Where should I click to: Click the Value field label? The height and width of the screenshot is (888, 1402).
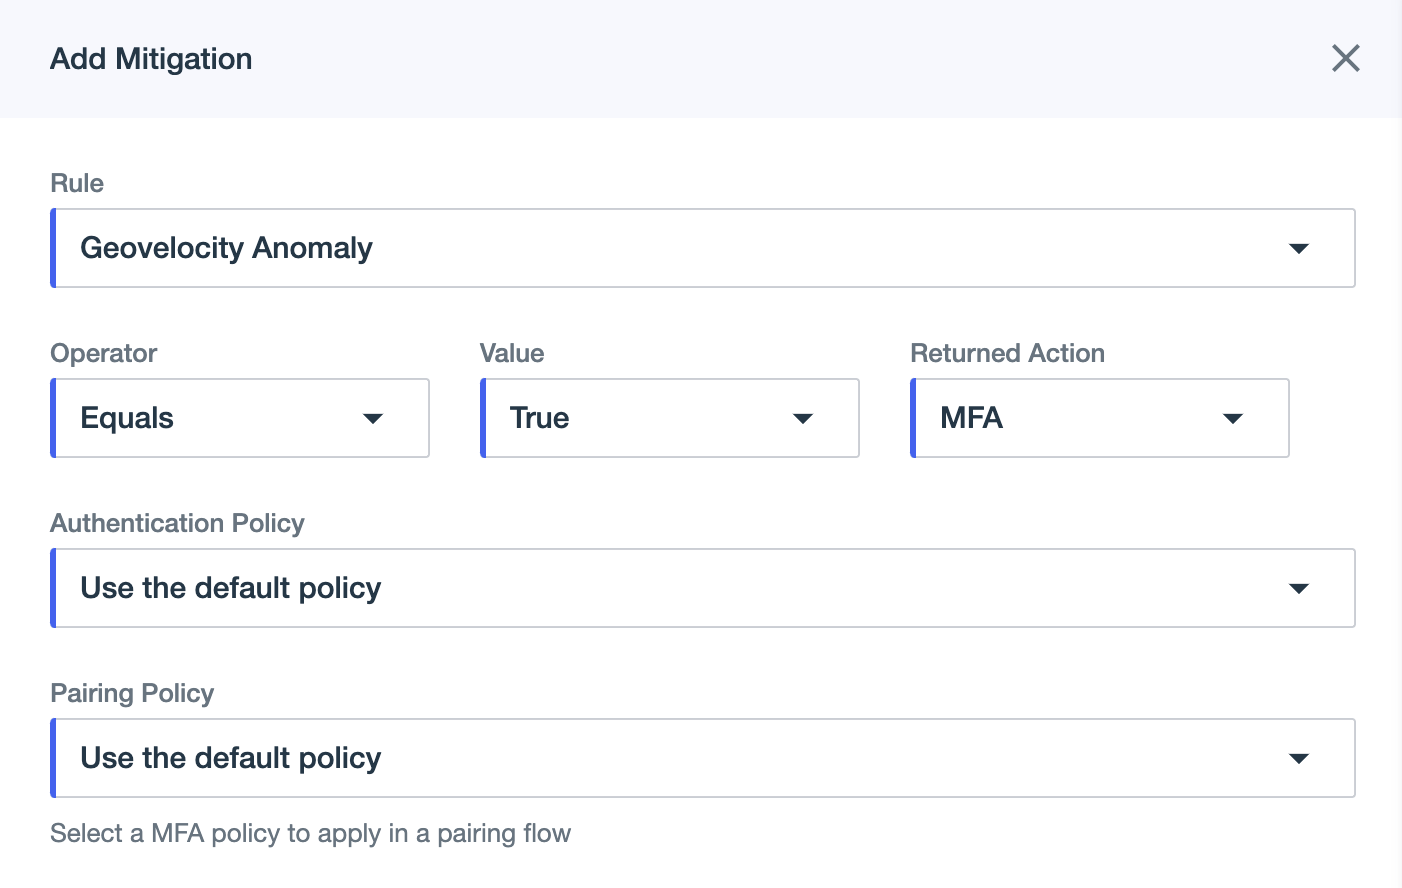[512, 353]
